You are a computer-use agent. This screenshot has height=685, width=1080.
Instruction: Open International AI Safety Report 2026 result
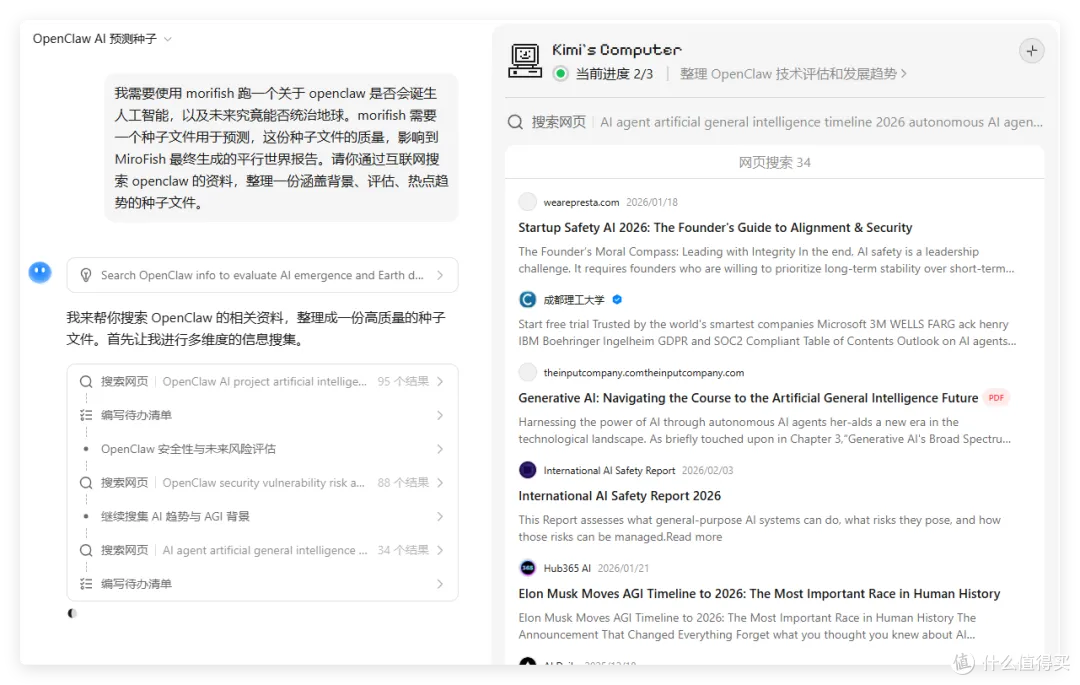(x=619, y=496)
